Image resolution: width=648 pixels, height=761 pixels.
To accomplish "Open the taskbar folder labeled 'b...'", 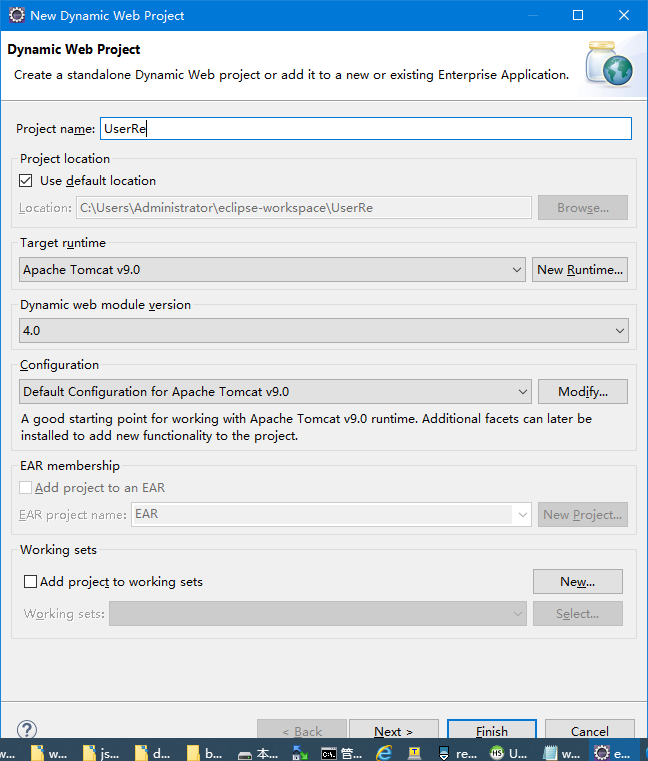I will coord(204,753).
